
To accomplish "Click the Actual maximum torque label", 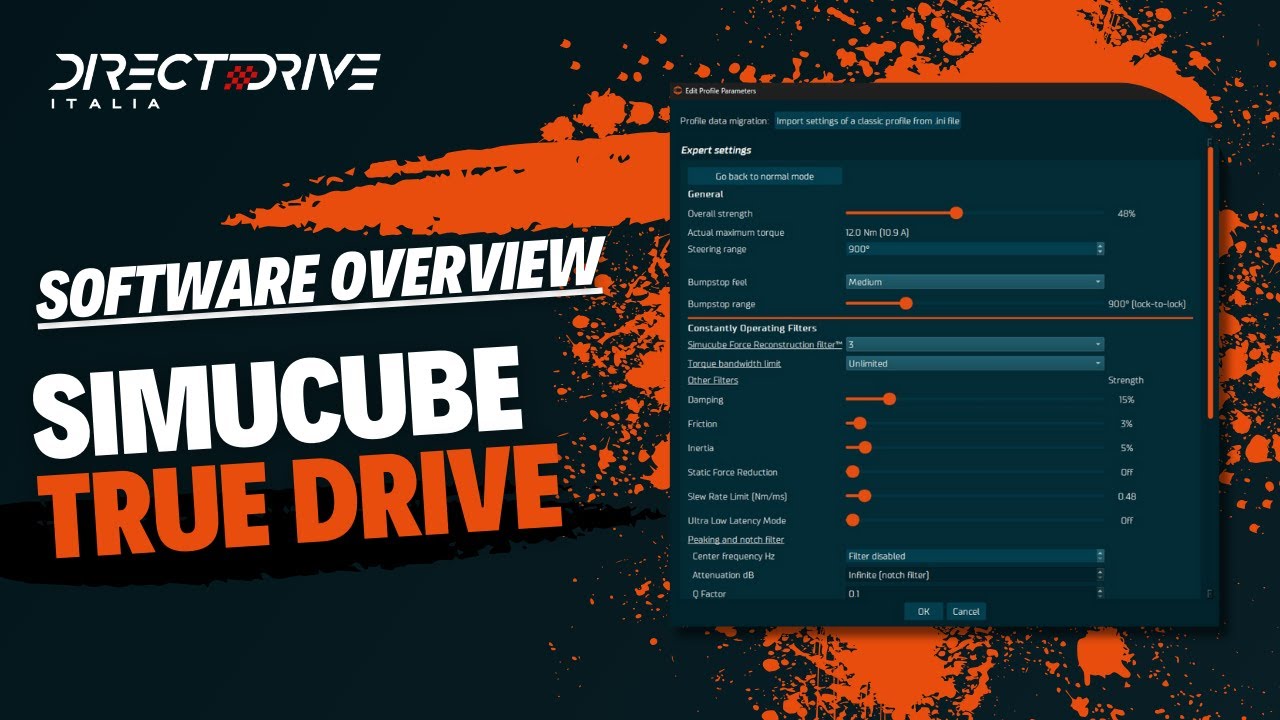I will pos(736,233).
